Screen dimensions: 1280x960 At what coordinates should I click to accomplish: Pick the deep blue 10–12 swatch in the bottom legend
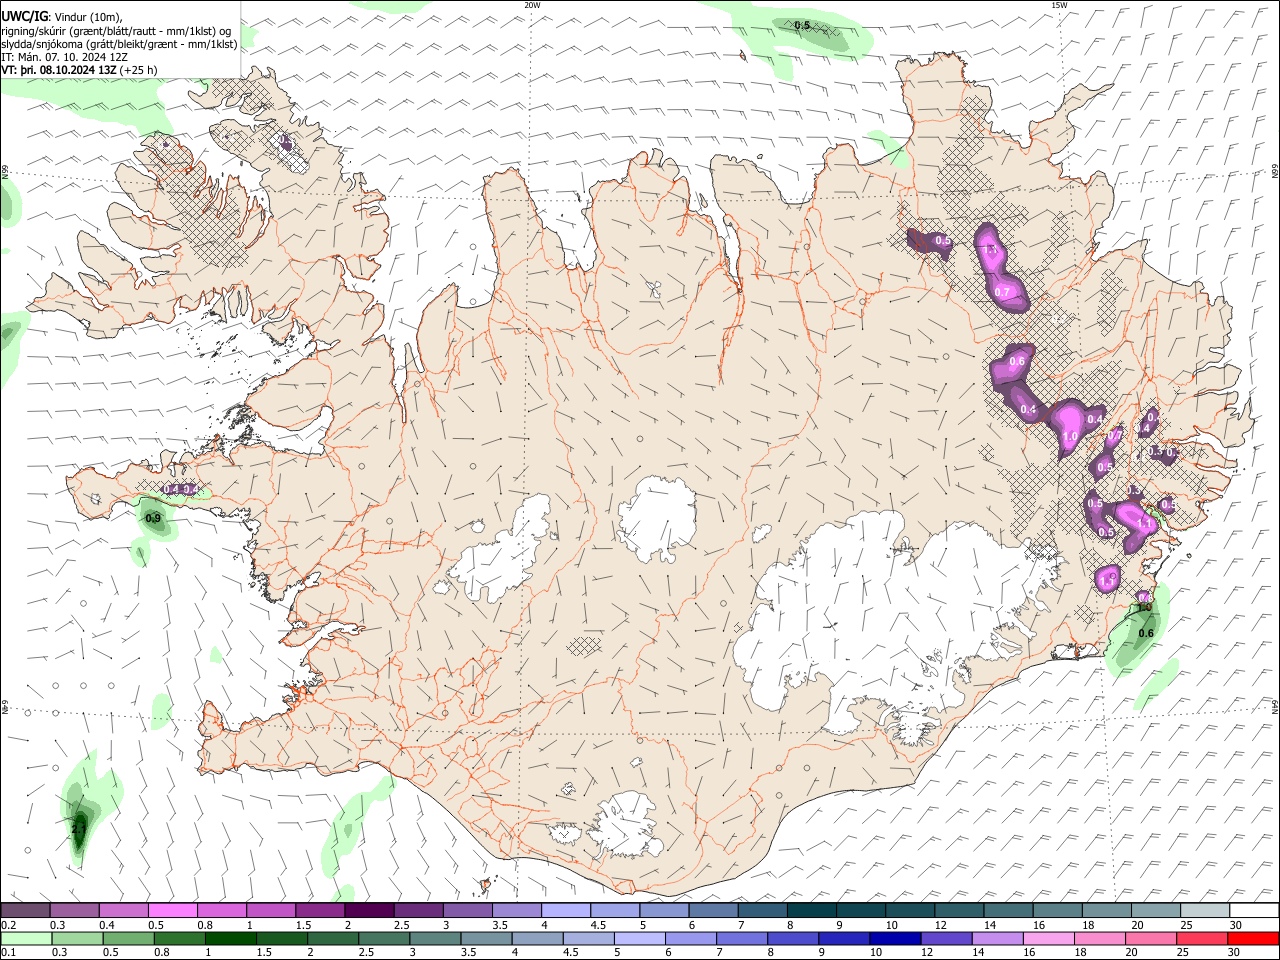click(x=896, y=938)
